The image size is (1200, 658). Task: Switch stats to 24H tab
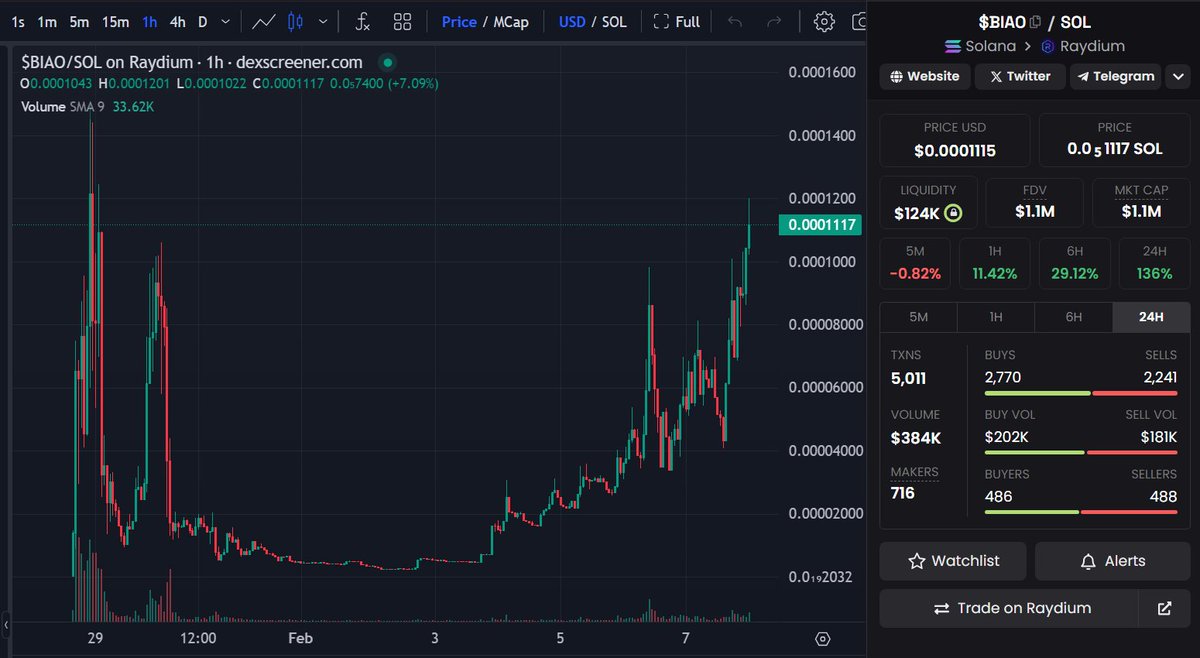1151,317
